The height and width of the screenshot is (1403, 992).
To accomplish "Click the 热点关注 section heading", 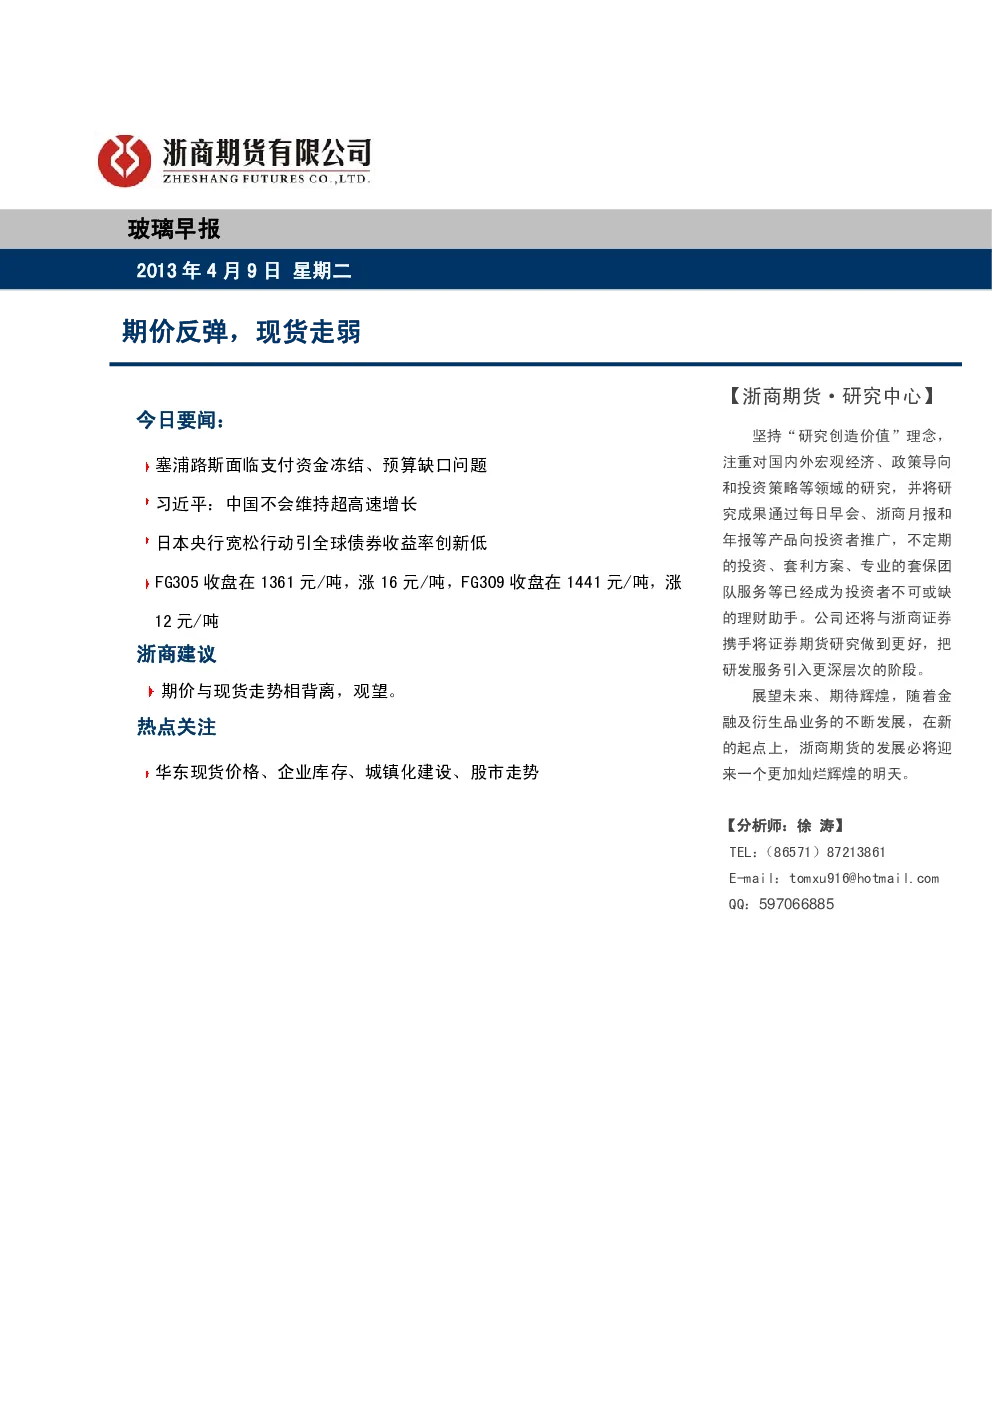I will point(176,727).
